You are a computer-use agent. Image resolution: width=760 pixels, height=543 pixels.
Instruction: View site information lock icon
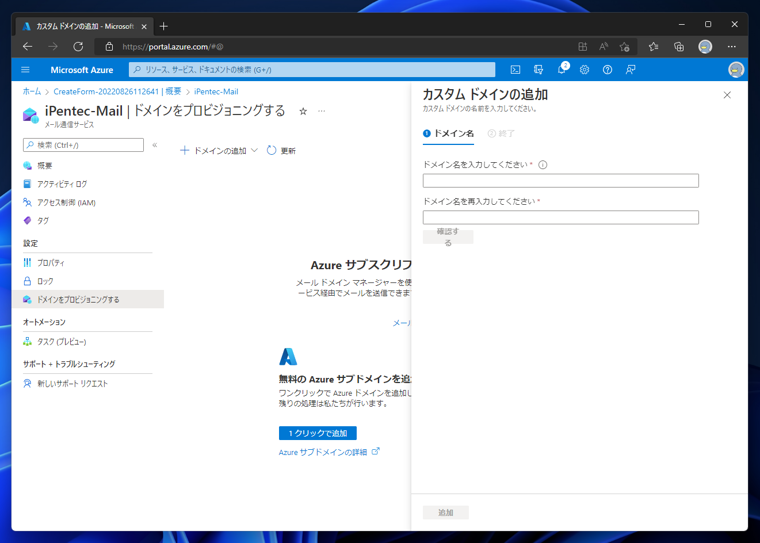point(110,47)
